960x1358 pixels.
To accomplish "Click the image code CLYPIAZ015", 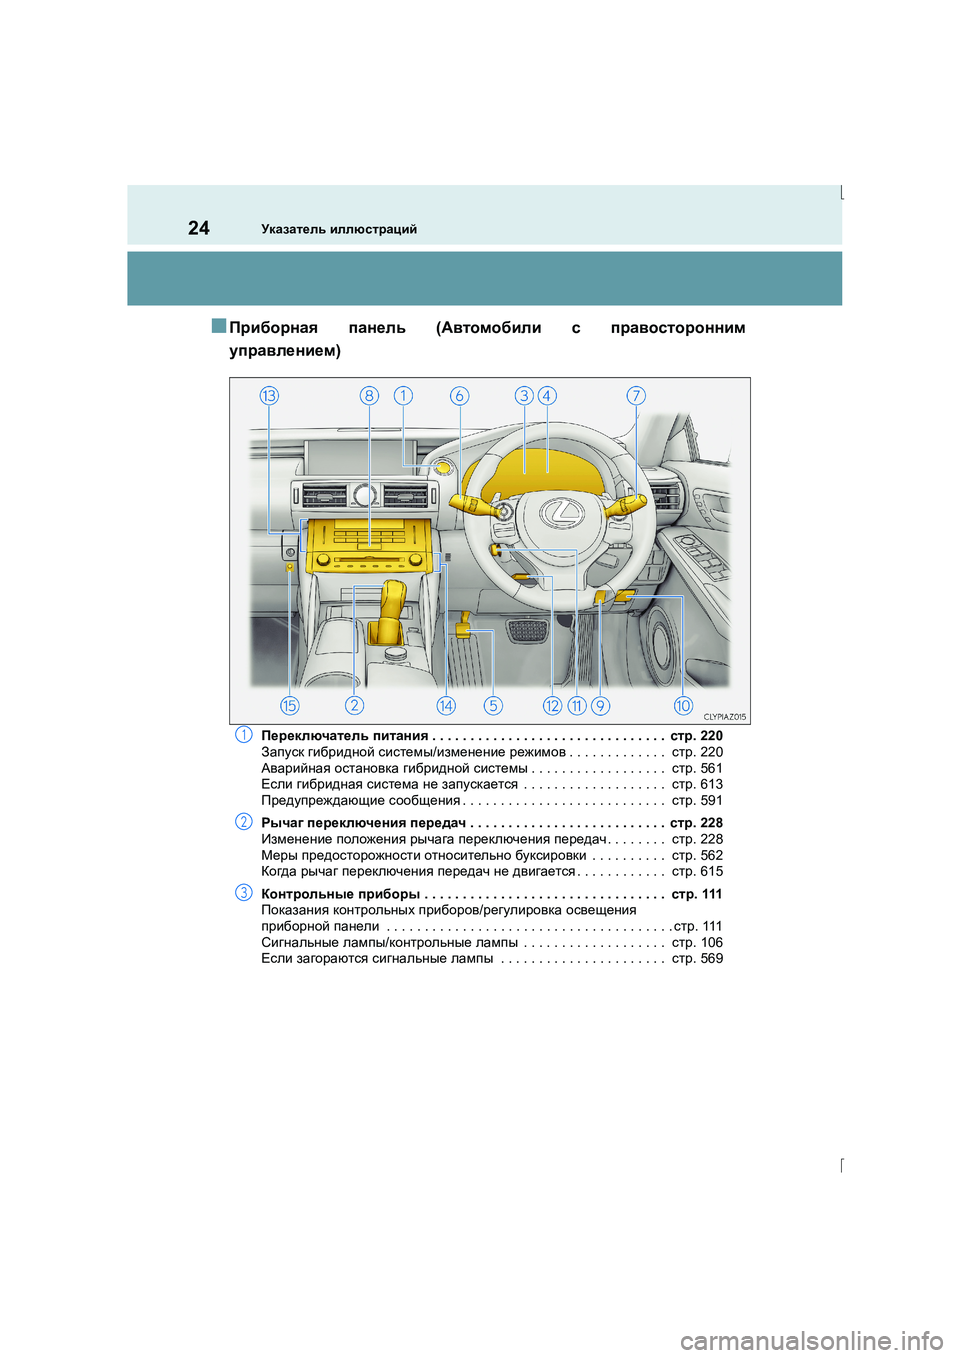I will [725, 717].
